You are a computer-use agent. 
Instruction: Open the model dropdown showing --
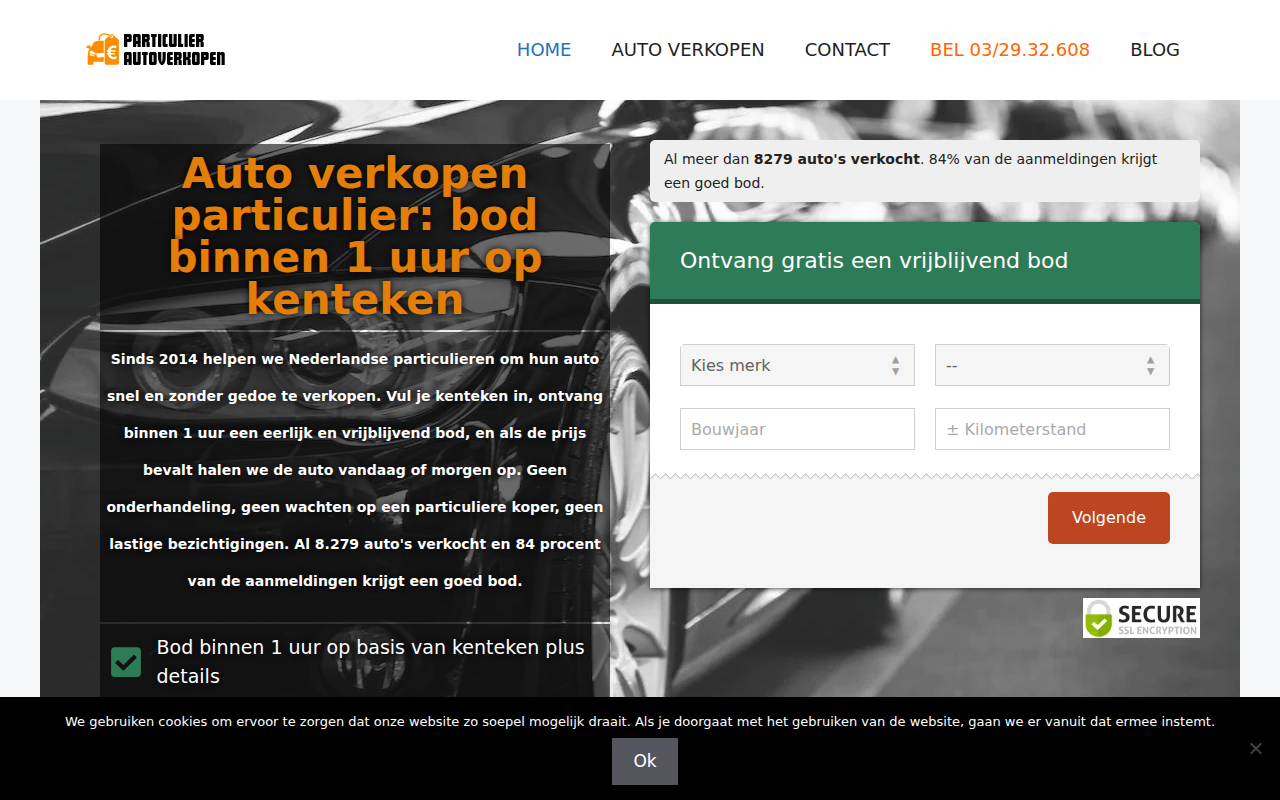1052,365
